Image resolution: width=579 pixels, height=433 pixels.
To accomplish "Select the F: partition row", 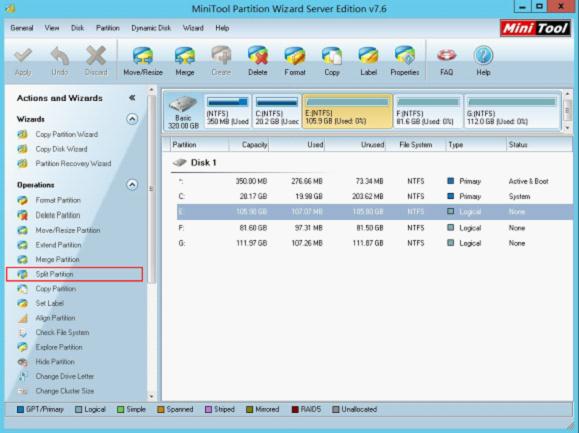I will (374, 228).
